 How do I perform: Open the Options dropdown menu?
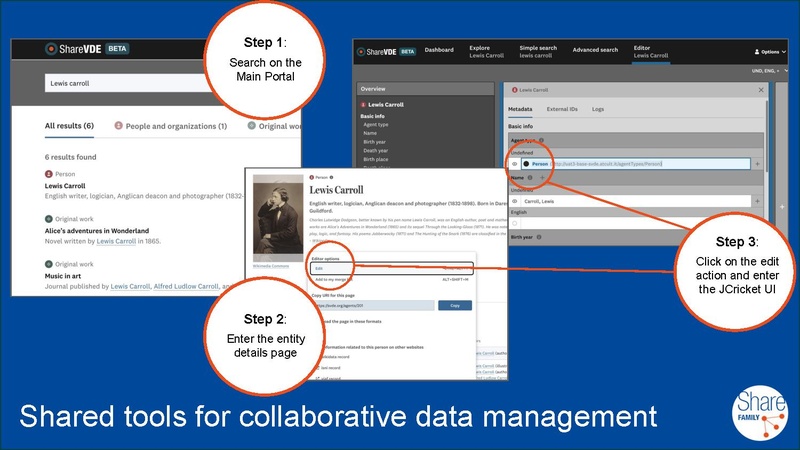771,51
